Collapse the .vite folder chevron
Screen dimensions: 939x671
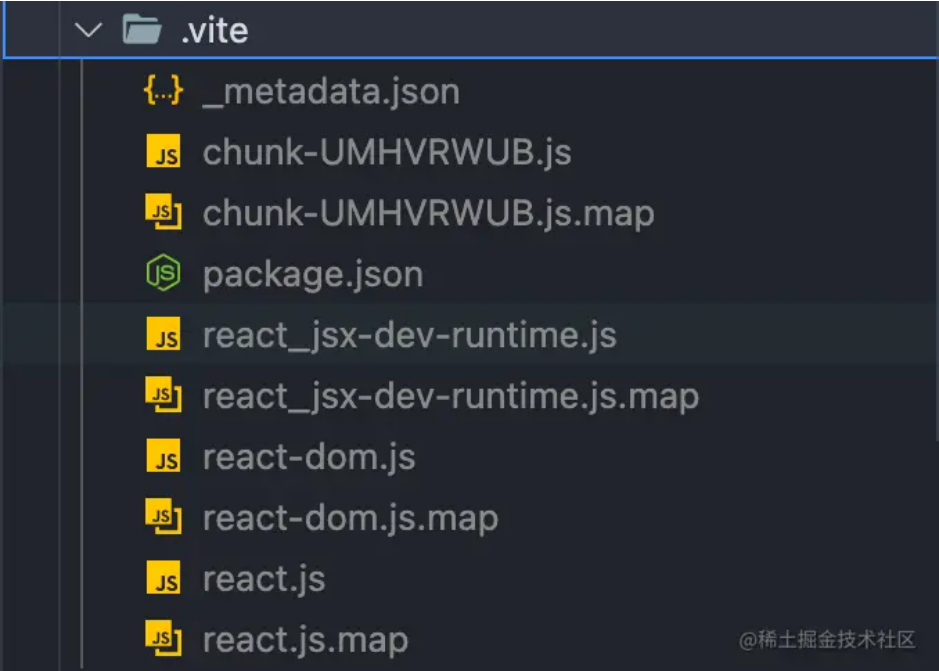pos(89,30)
